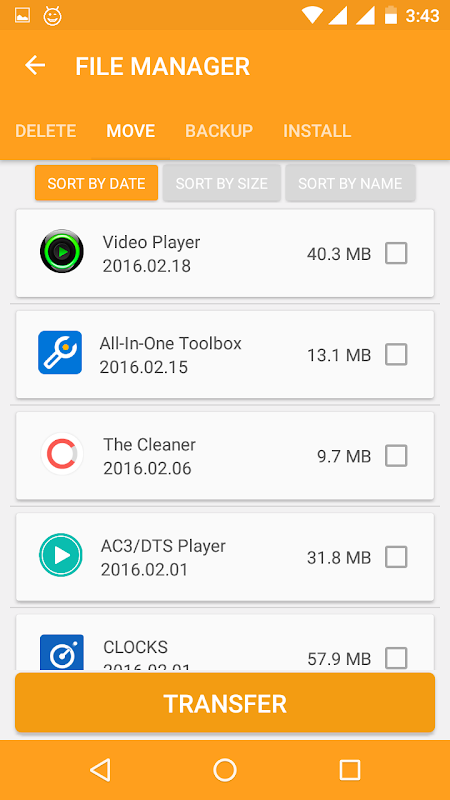The width and height of the screenshot is (450, 800).
Task: Open the INSTALL tab
Action: point(317,131)
